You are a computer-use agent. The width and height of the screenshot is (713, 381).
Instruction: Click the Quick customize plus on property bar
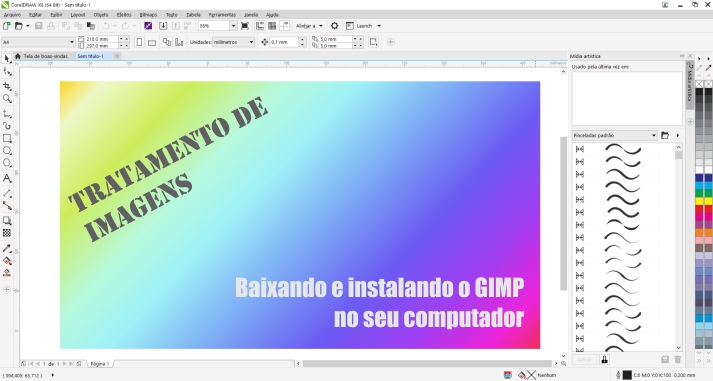[x=390, y=42]
